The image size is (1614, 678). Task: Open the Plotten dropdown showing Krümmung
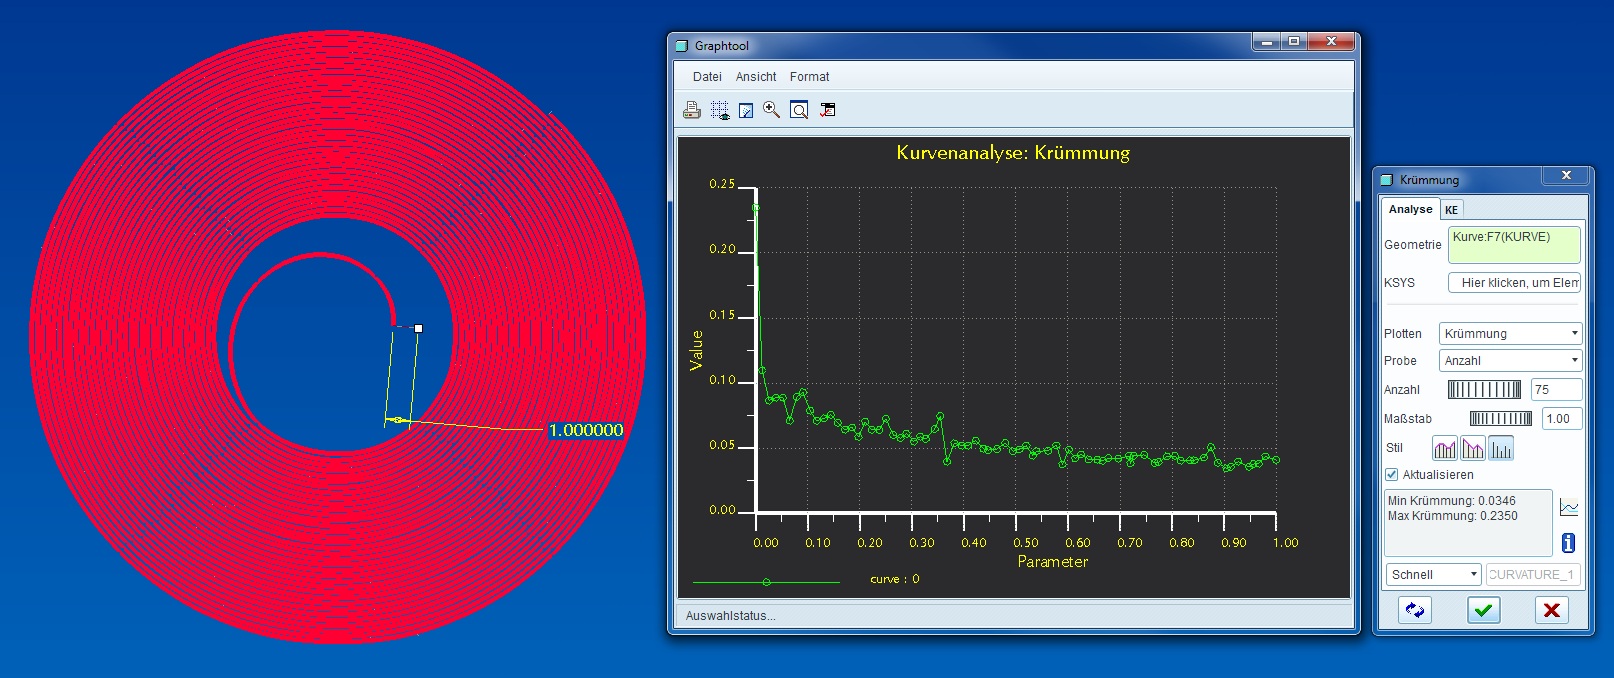[1510, 334]
